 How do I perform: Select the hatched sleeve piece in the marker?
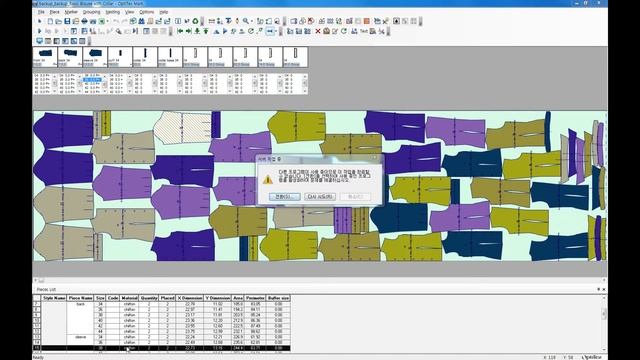(x=182, y=127)
